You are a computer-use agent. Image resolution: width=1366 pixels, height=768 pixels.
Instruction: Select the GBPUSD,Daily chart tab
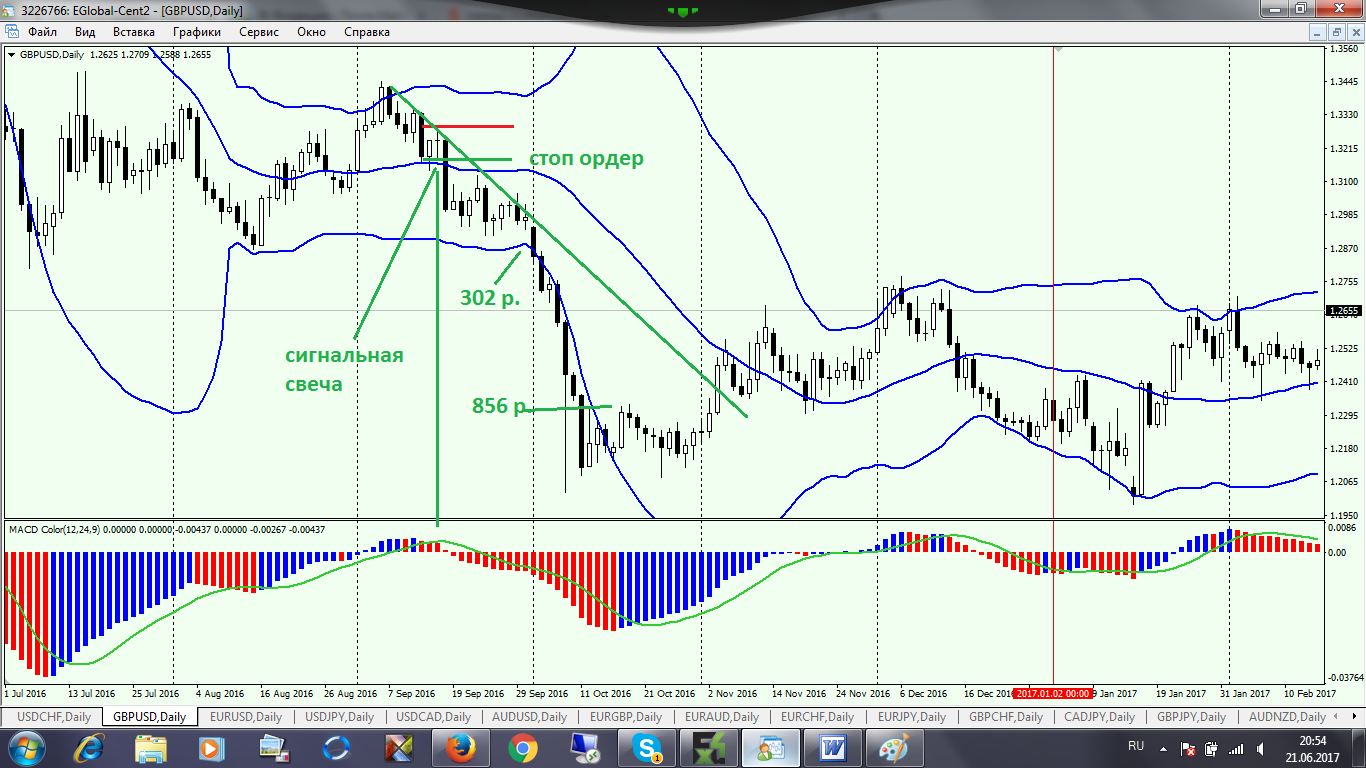[x=149, y=717]
